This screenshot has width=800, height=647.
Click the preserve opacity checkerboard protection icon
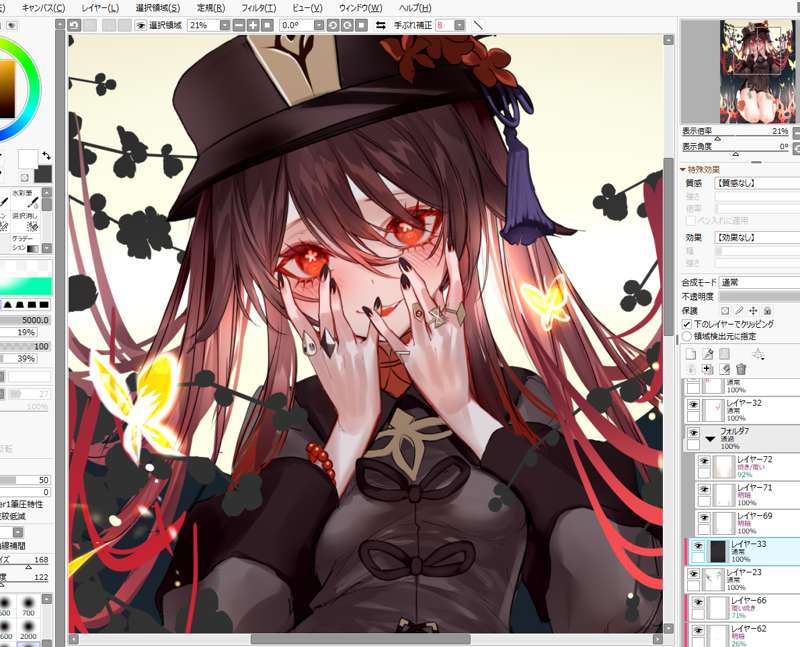[725, 311]
